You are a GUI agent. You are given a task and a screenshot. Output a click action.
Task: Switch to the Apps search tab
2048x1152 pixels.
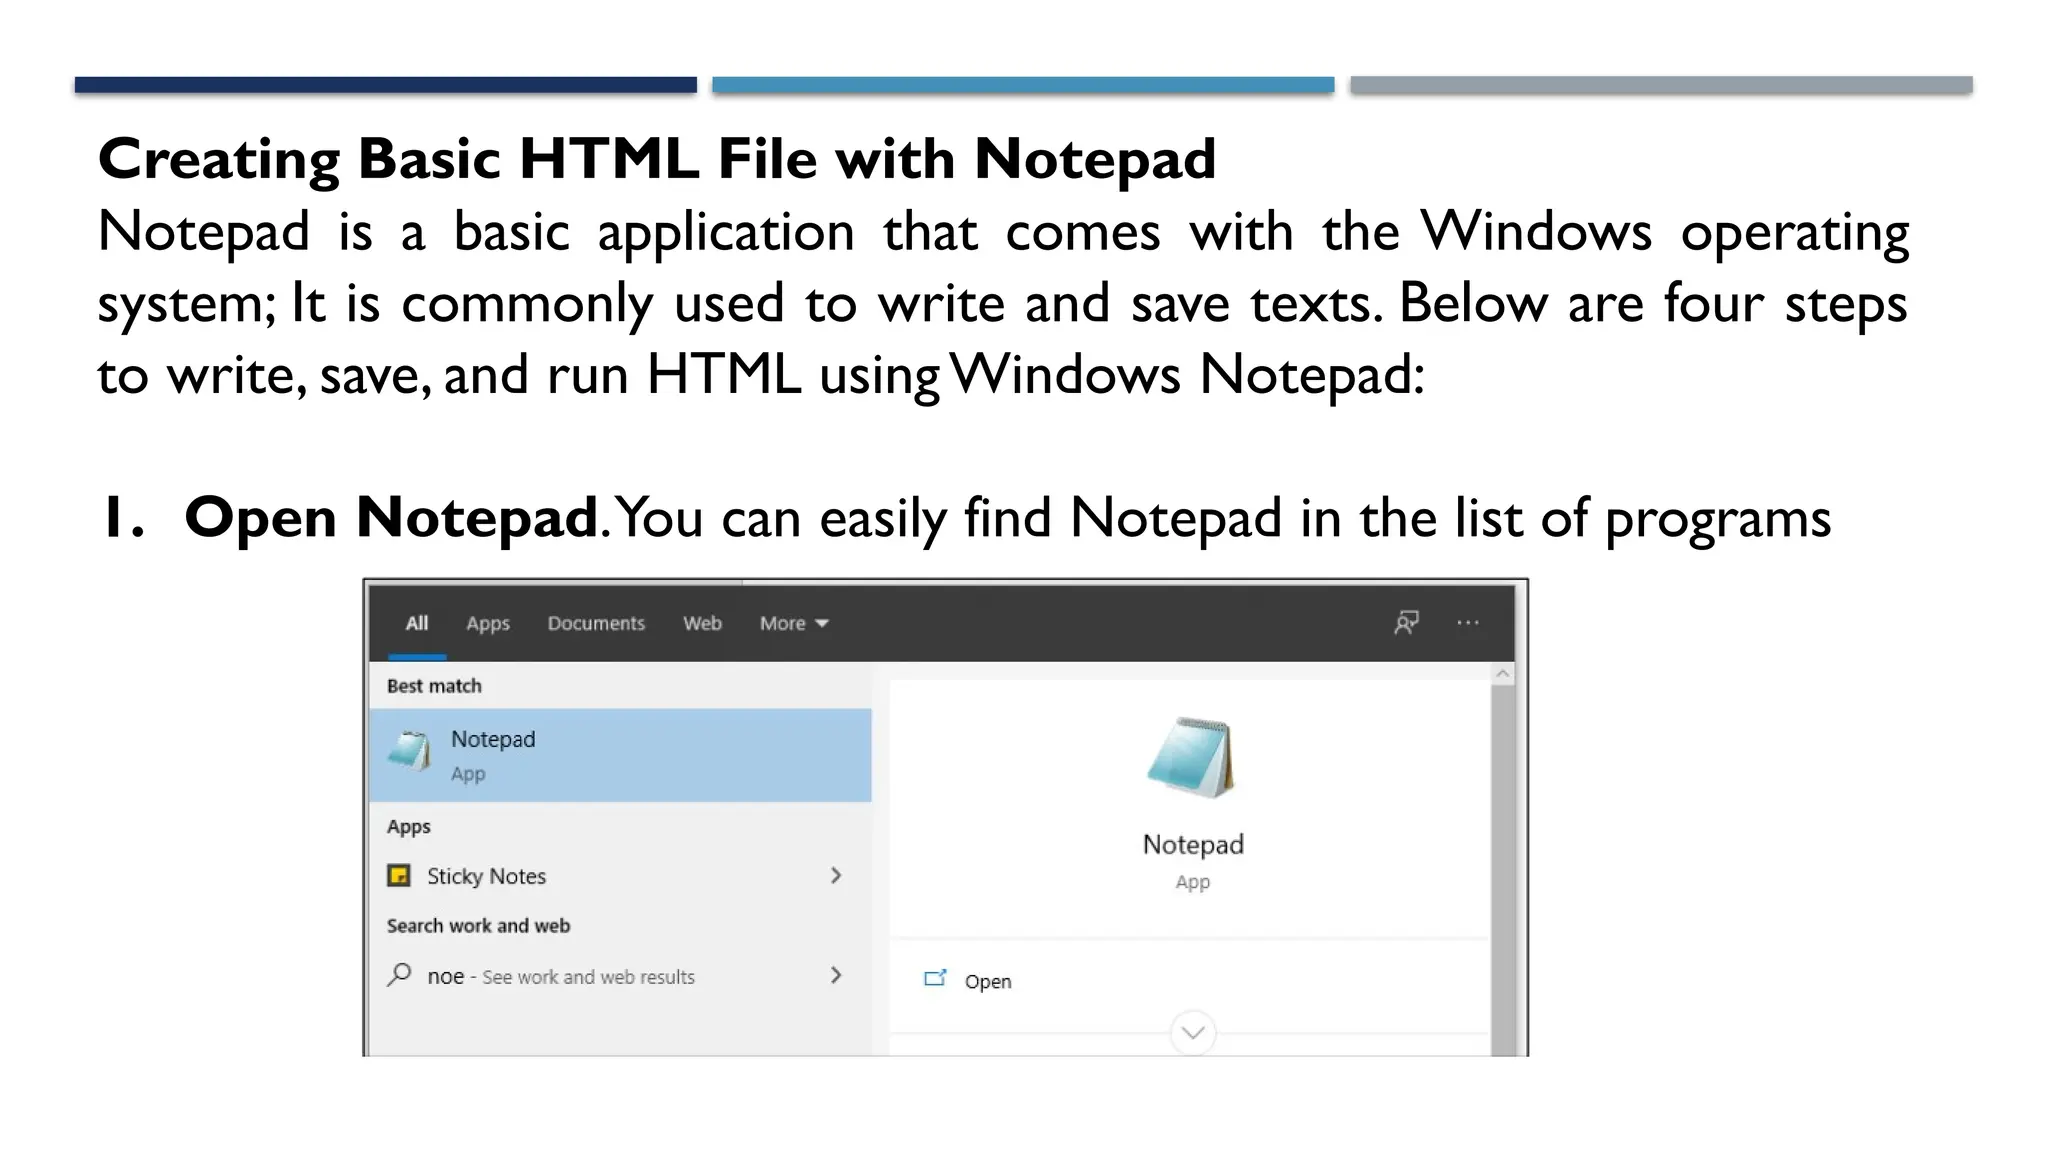(488, 623)
